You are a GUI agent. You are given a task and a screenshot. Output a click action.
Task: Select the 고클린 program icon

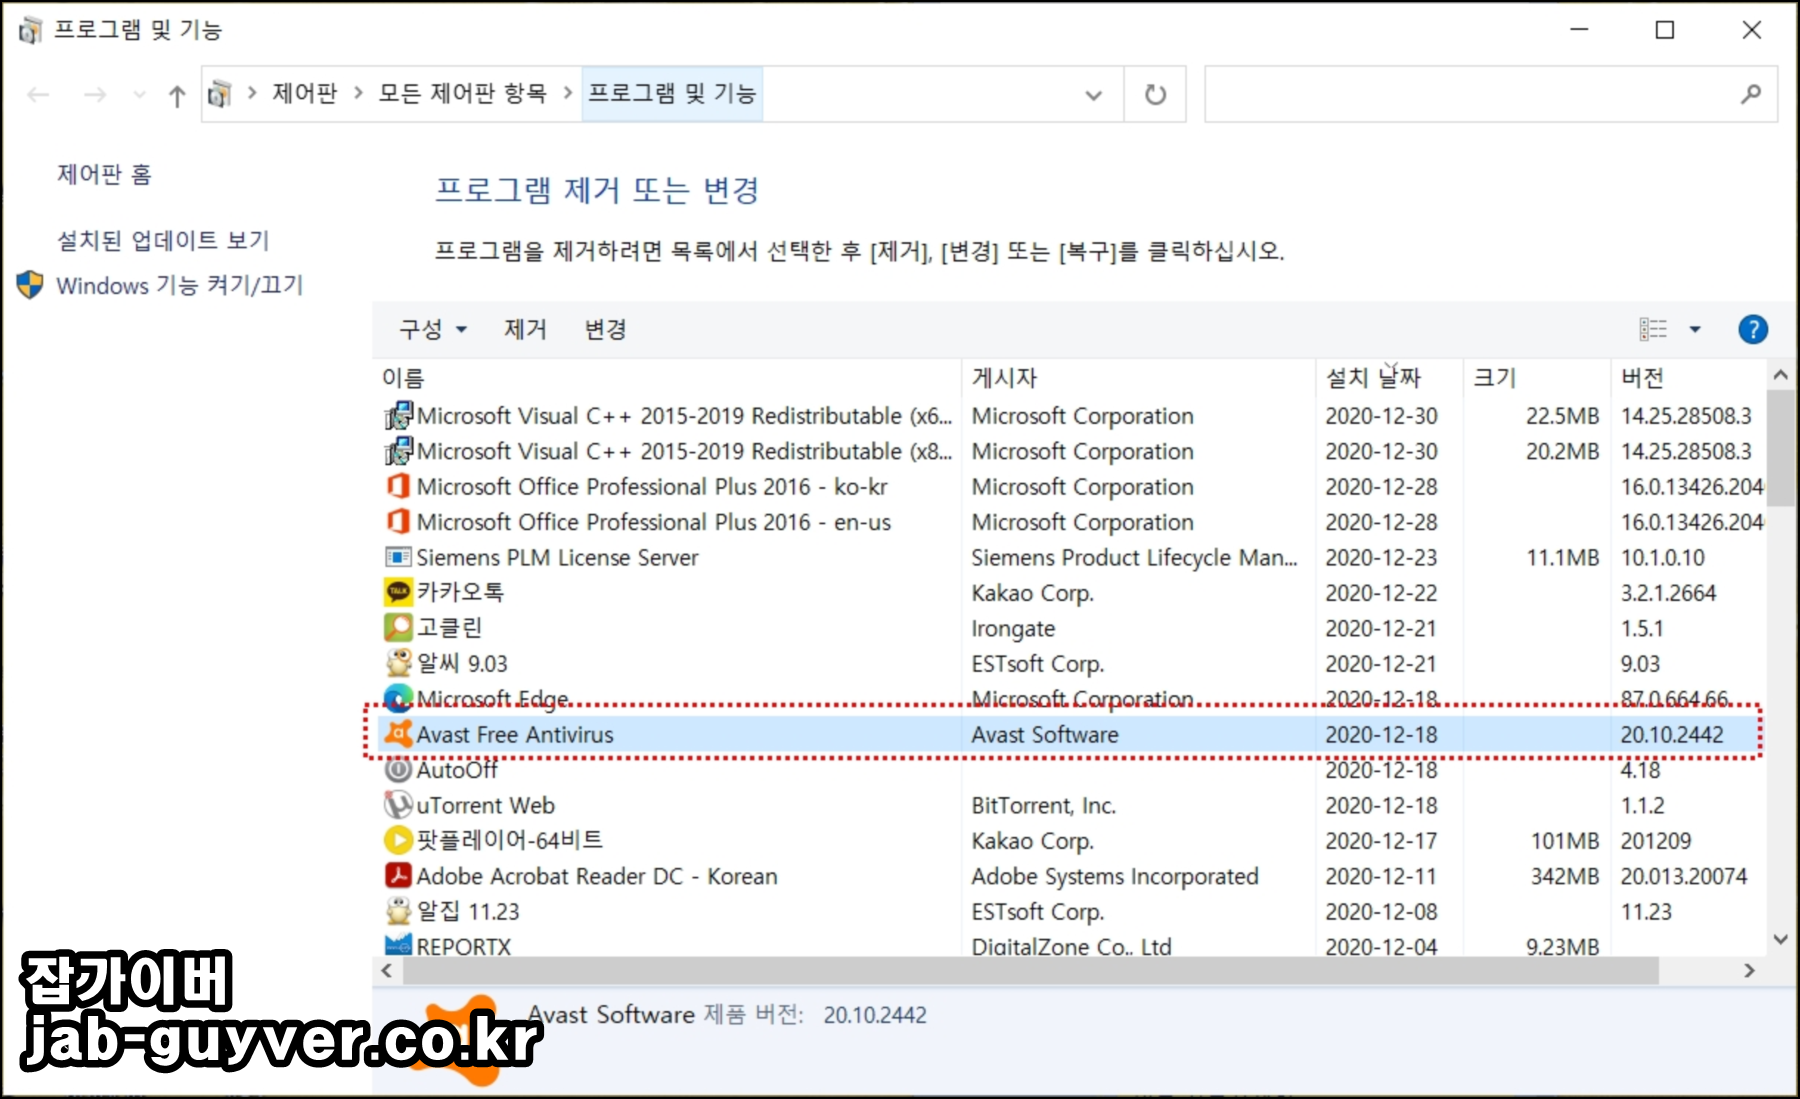coord(398,628)
